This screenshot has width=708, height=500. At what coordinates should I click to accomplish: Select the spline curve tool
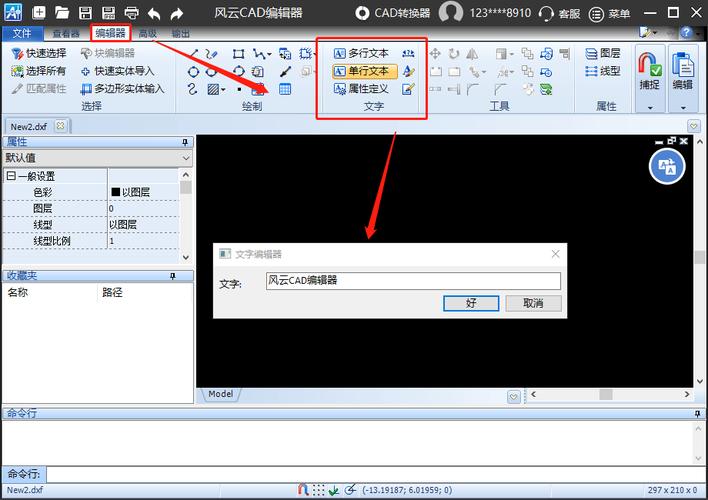[192, 89]
